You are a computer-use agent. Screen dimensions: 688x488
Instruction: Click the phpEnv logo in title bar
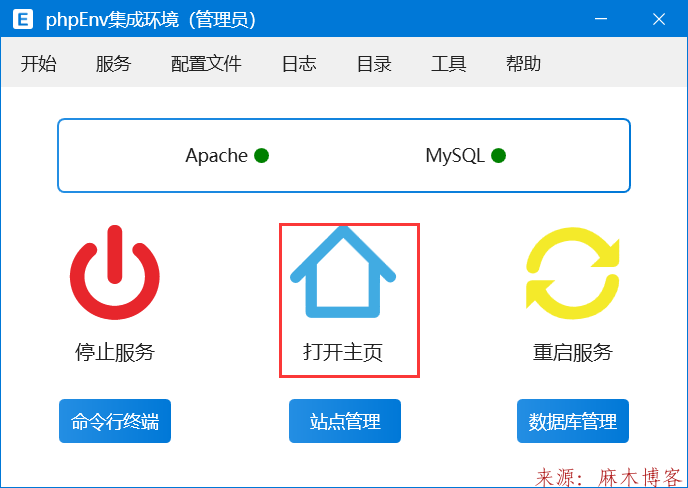click(23, 19)
